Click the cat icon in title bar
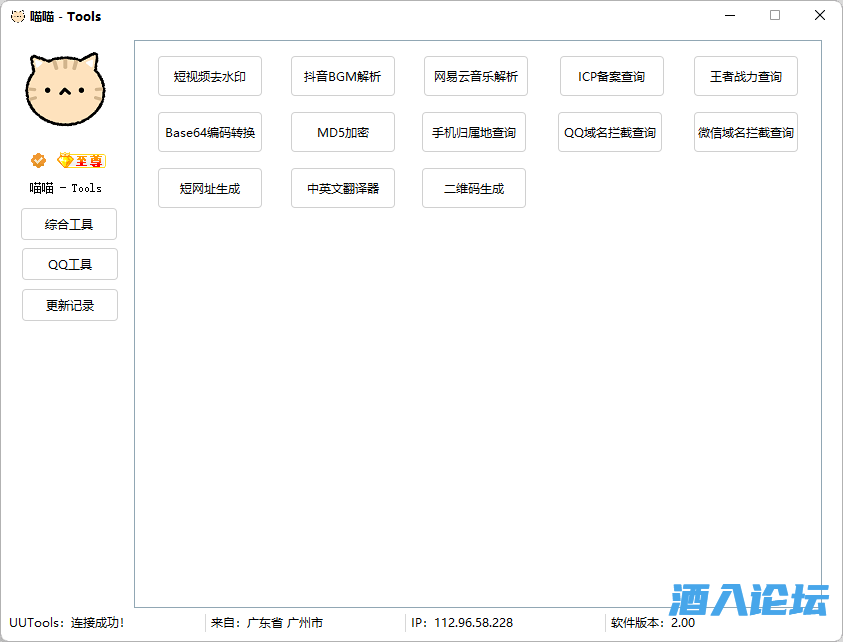Screen dimensions: 843x642 [x=17, y=16]
